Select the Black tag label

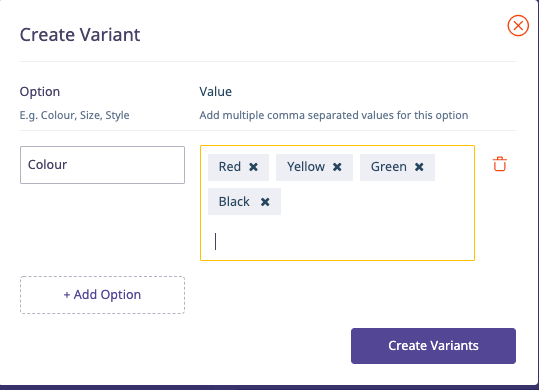[234, 202]
